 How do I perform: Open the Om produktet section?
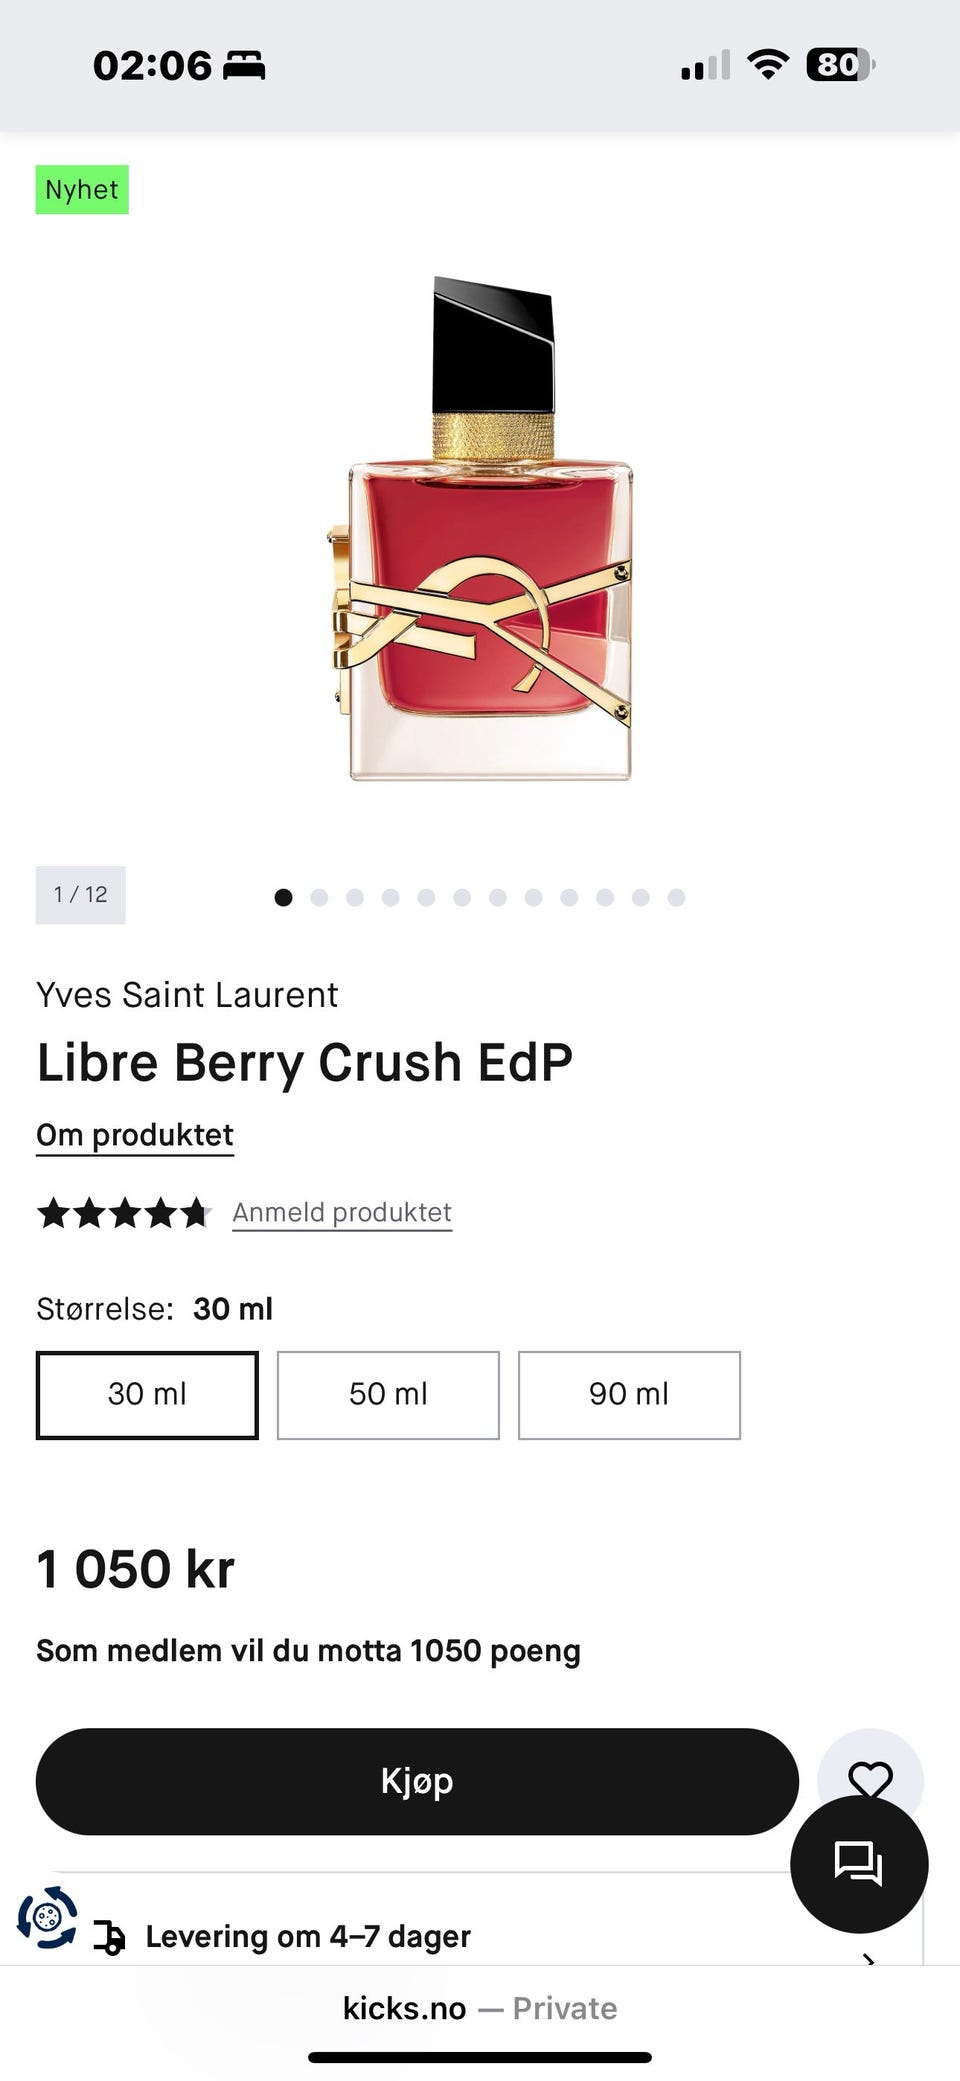[135, 1135]
